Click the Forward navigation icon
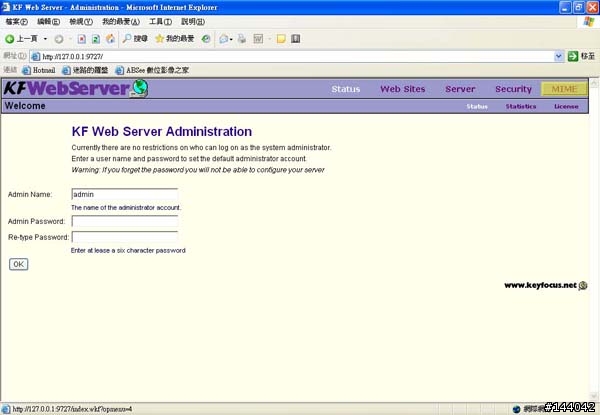The height and width of the screenshot is (415, 600). tap(59, 39)
